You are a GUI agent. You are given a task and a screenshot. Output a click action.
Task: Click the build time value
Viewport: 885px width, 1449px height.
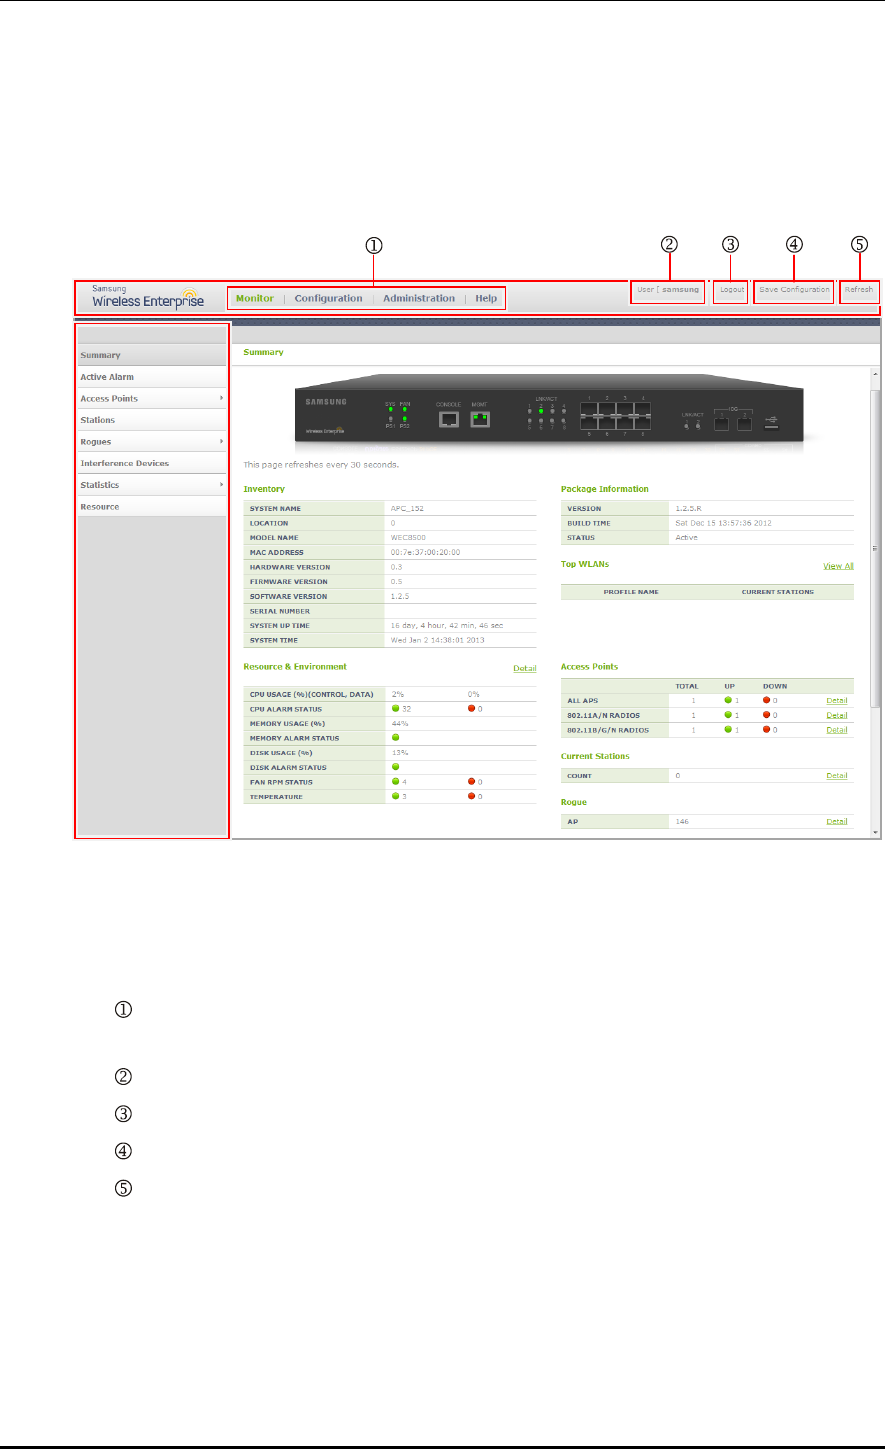[723, 523]
